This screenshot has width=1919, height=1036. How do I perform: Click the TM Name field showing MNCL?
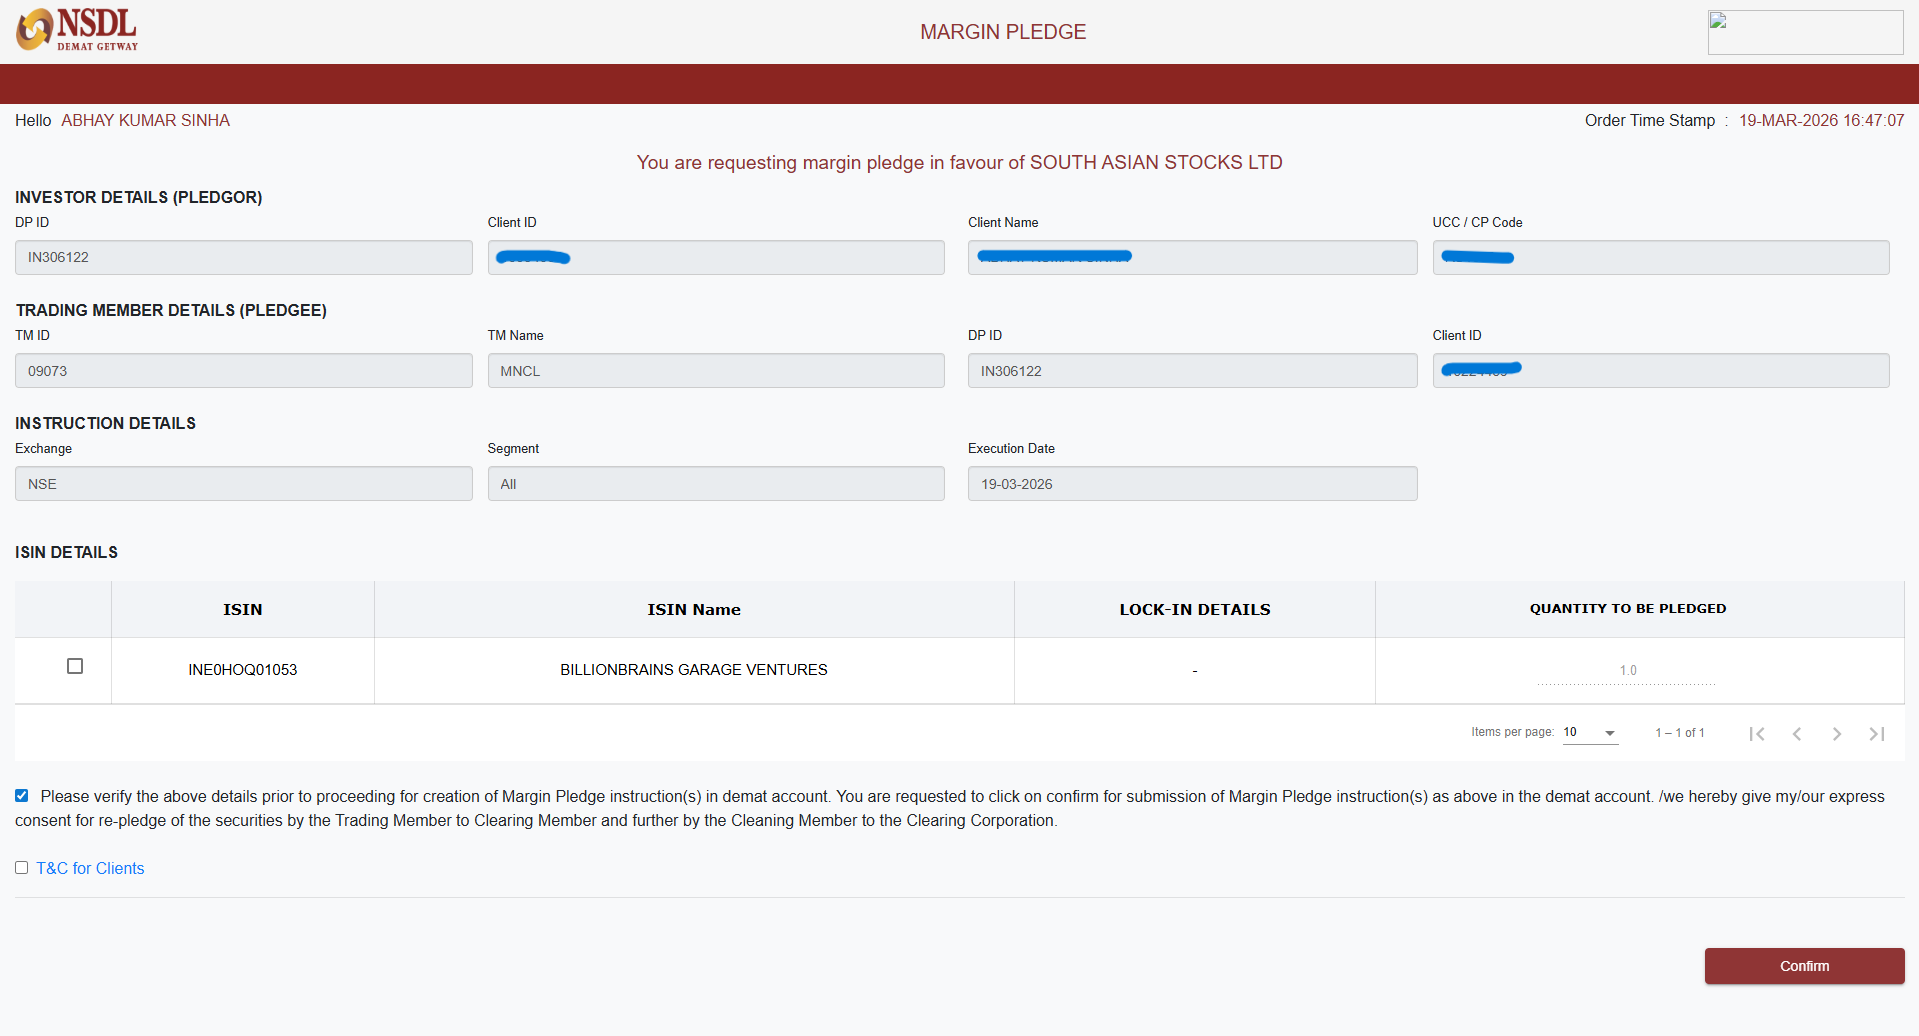[715, 371]
